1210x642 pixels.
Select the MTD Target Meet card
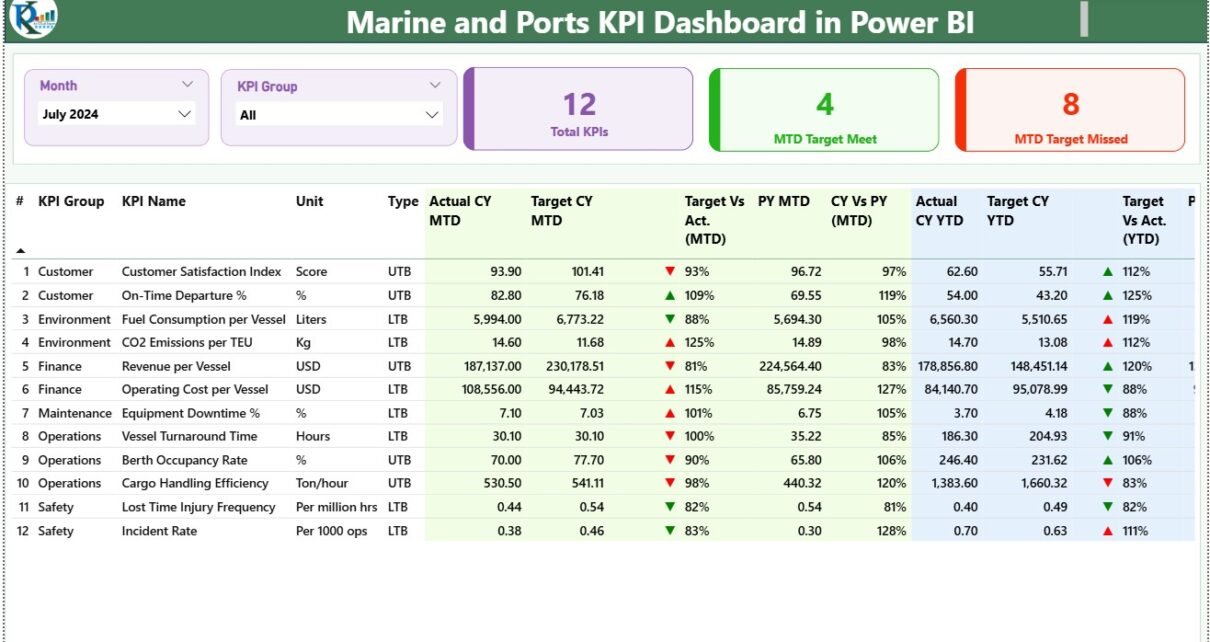pyautogui.click(x=824, y=110)
